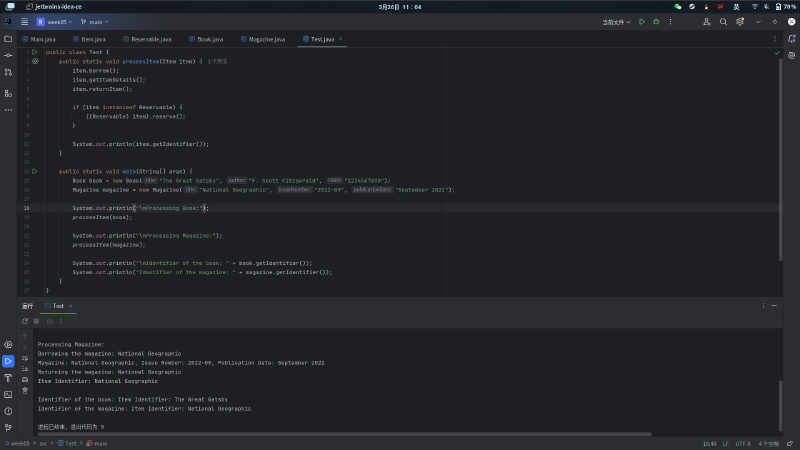The width and height of the screenshot is (800, 450).
Task: Open Notifications bell icon
Action: coord(791,39)
